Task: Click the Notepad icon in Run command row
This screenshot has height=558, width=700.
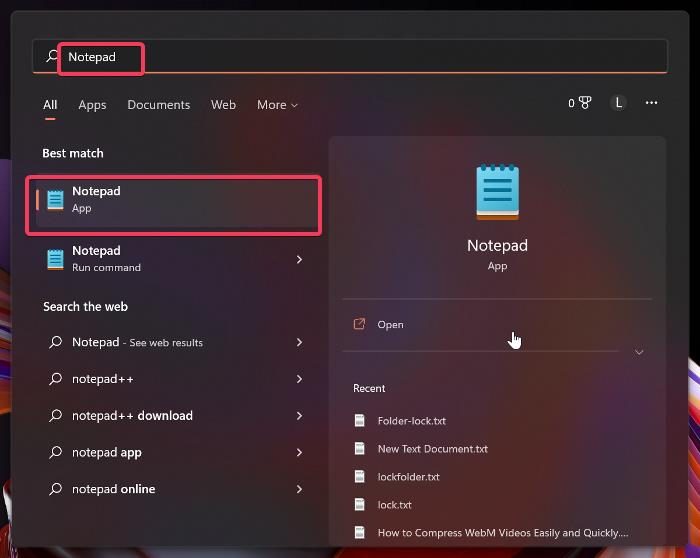Action: pos(55,259)
